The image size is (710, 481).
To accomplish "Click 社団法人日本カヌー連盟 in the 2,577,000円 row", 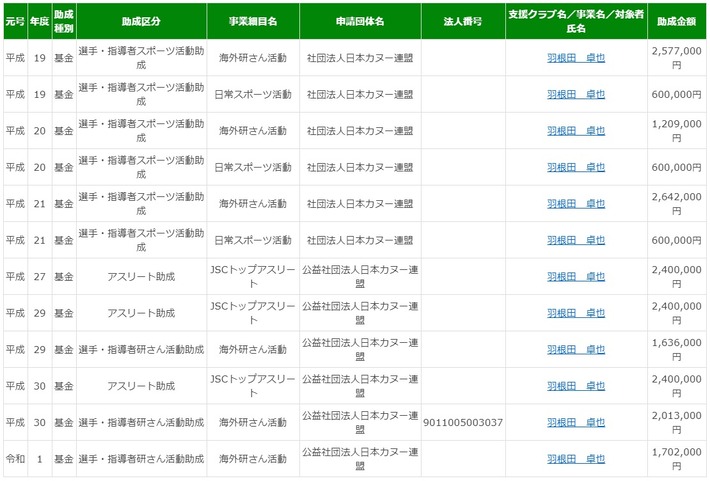I will (x=360, y=58).
